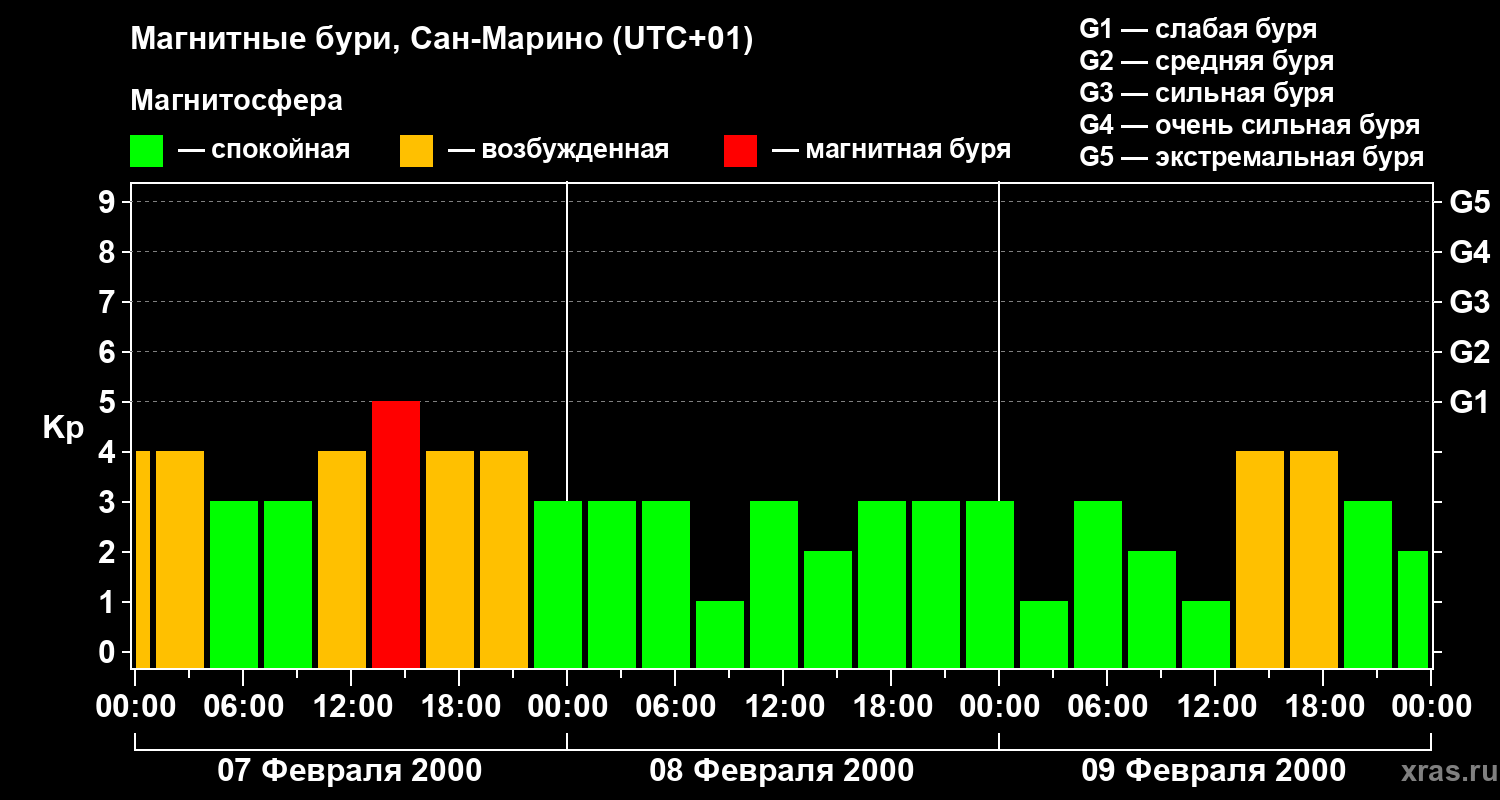Screen dimensions: 1500x800
Task: Click the 06:00 time label for 09 Февраля
Action: point(1107,707)
